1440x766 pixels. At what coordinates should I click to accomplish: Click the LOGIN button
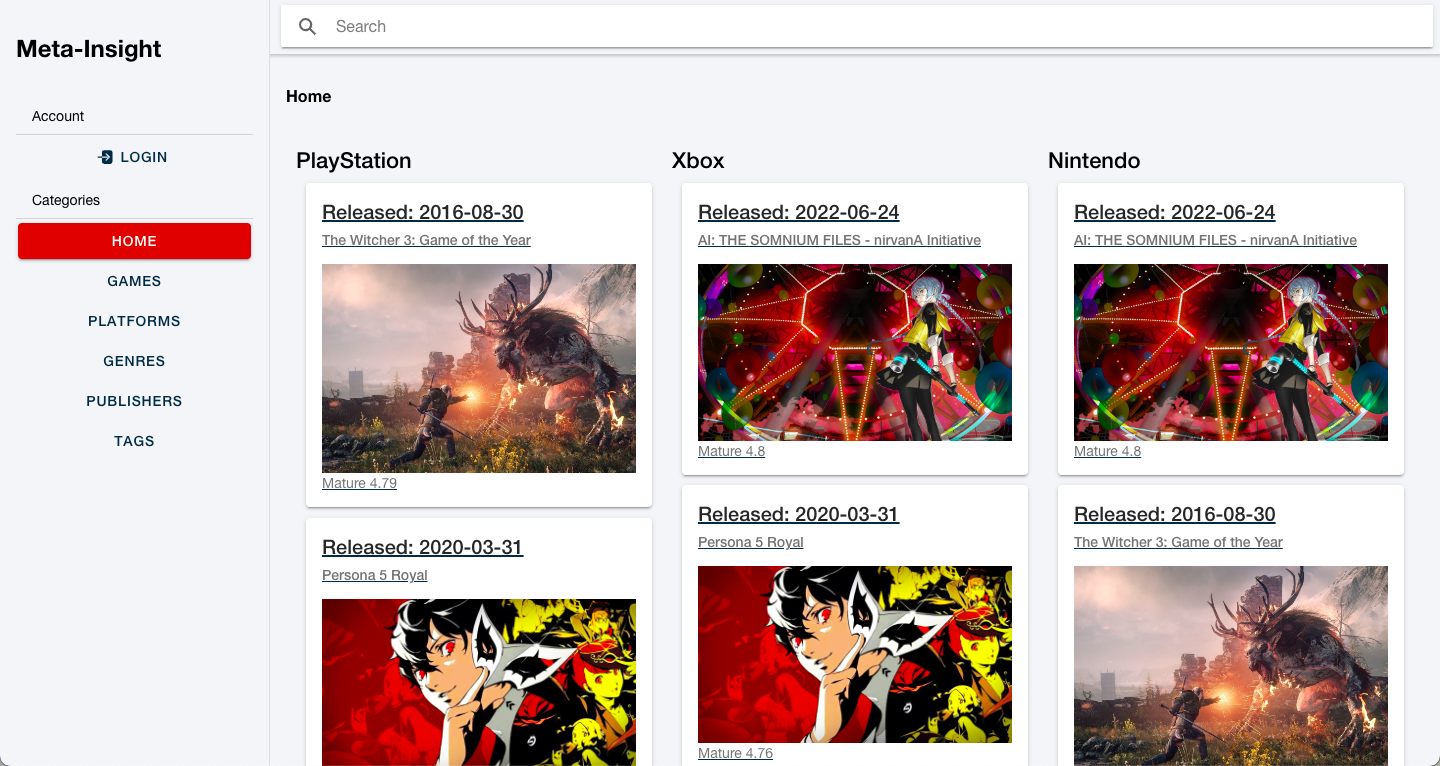pos(134,157)
